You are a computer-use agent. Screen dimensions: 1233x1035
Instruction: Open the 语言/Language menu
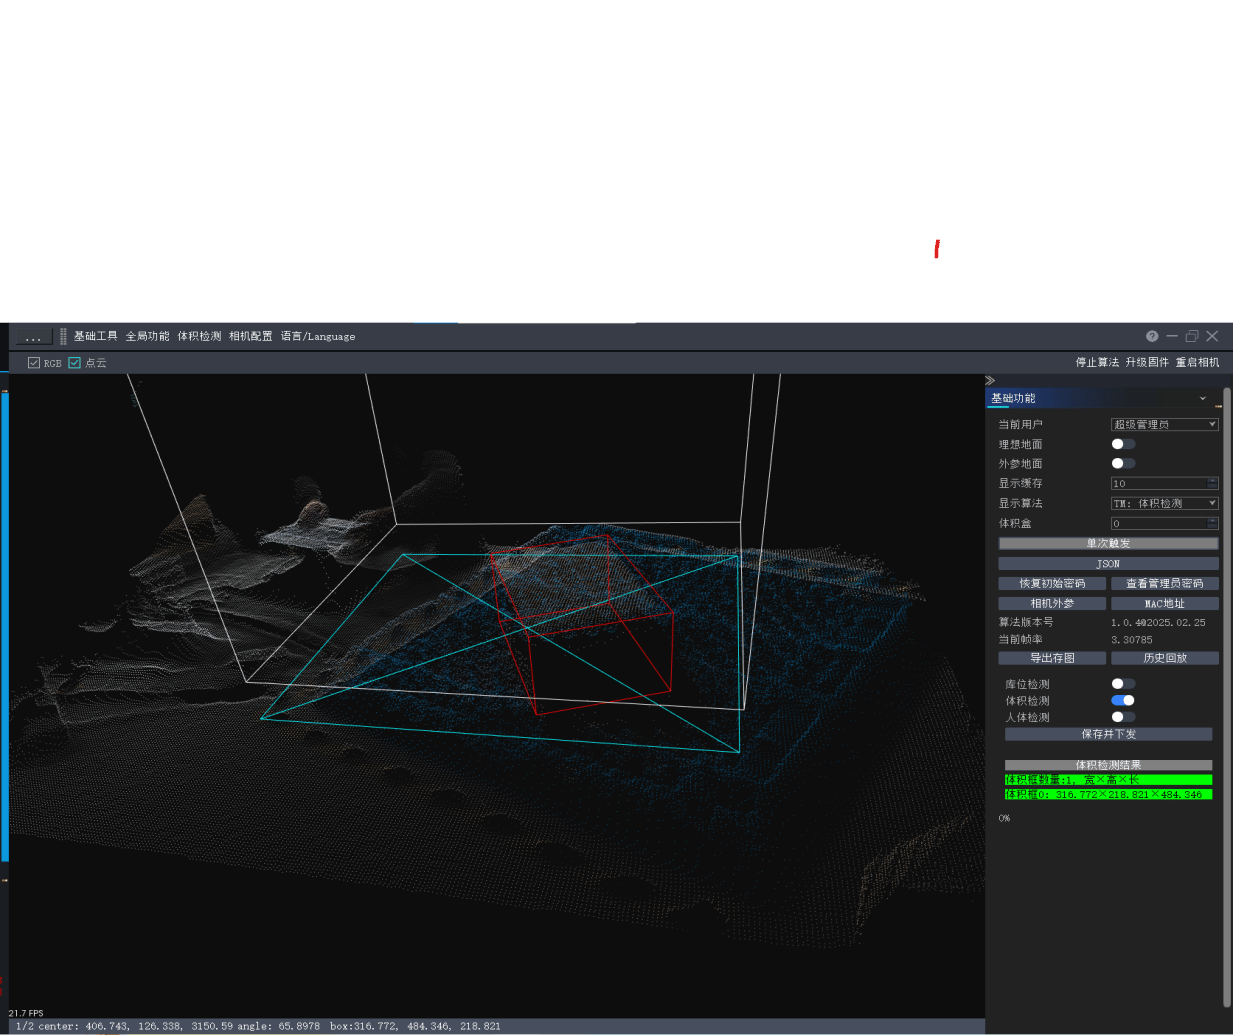click(x=318, y=336)
